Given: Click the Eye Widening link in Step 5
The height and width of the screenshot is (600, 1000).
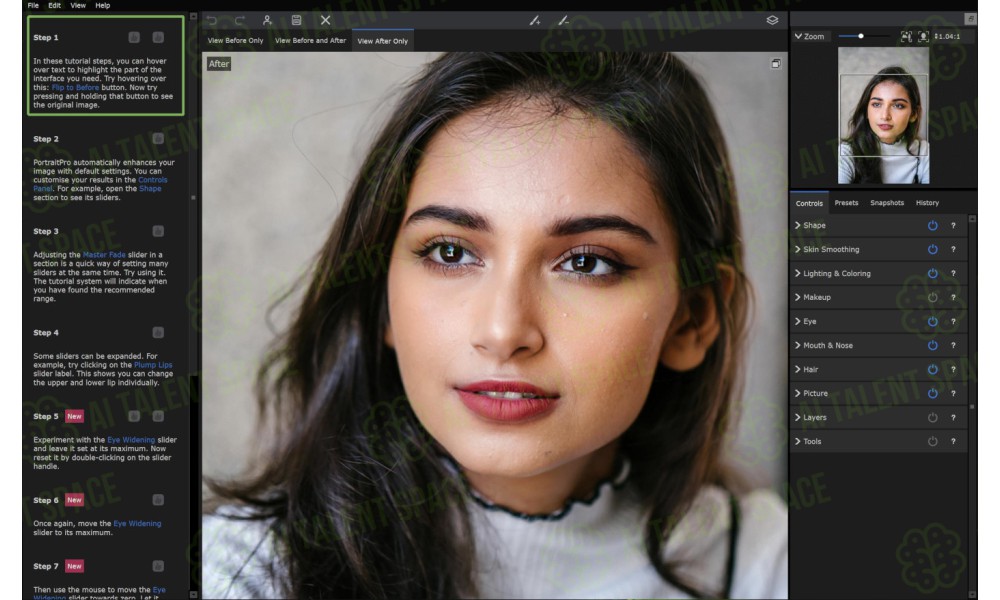Looking at the screenshot, I should 131,440.
